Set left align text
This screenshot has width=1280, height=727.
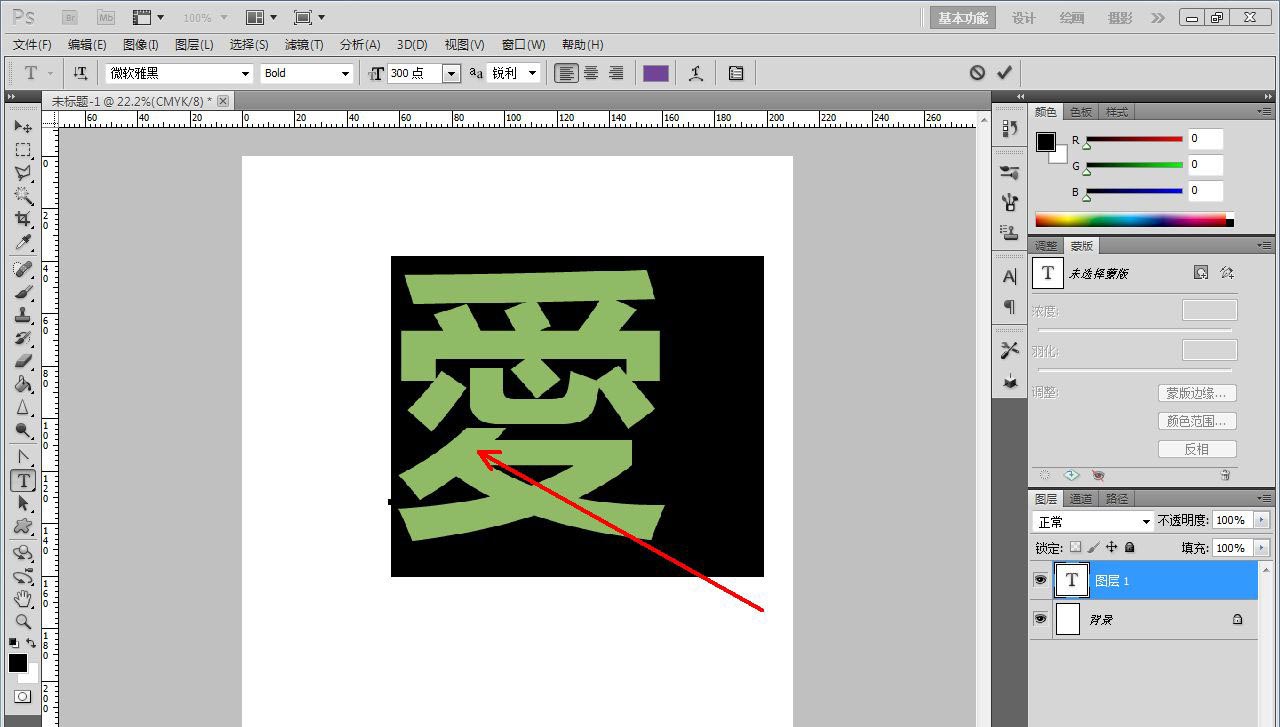[567, 73]
